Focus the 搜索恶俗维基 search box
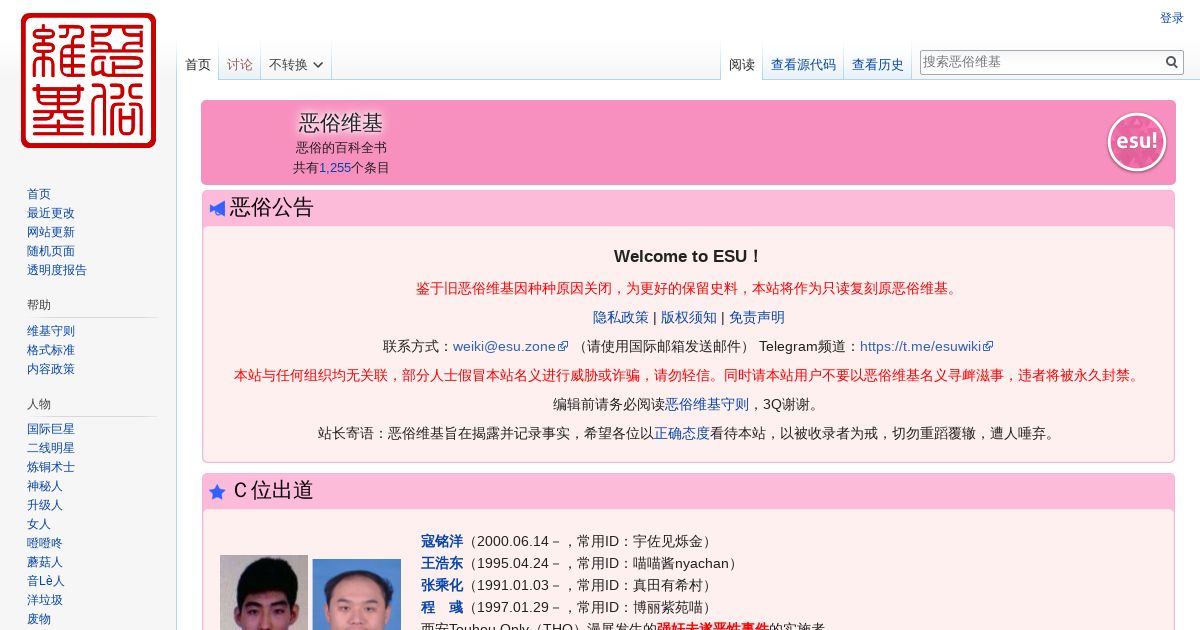Viewport: 1200px width, 630px height. coord(1041,62)
